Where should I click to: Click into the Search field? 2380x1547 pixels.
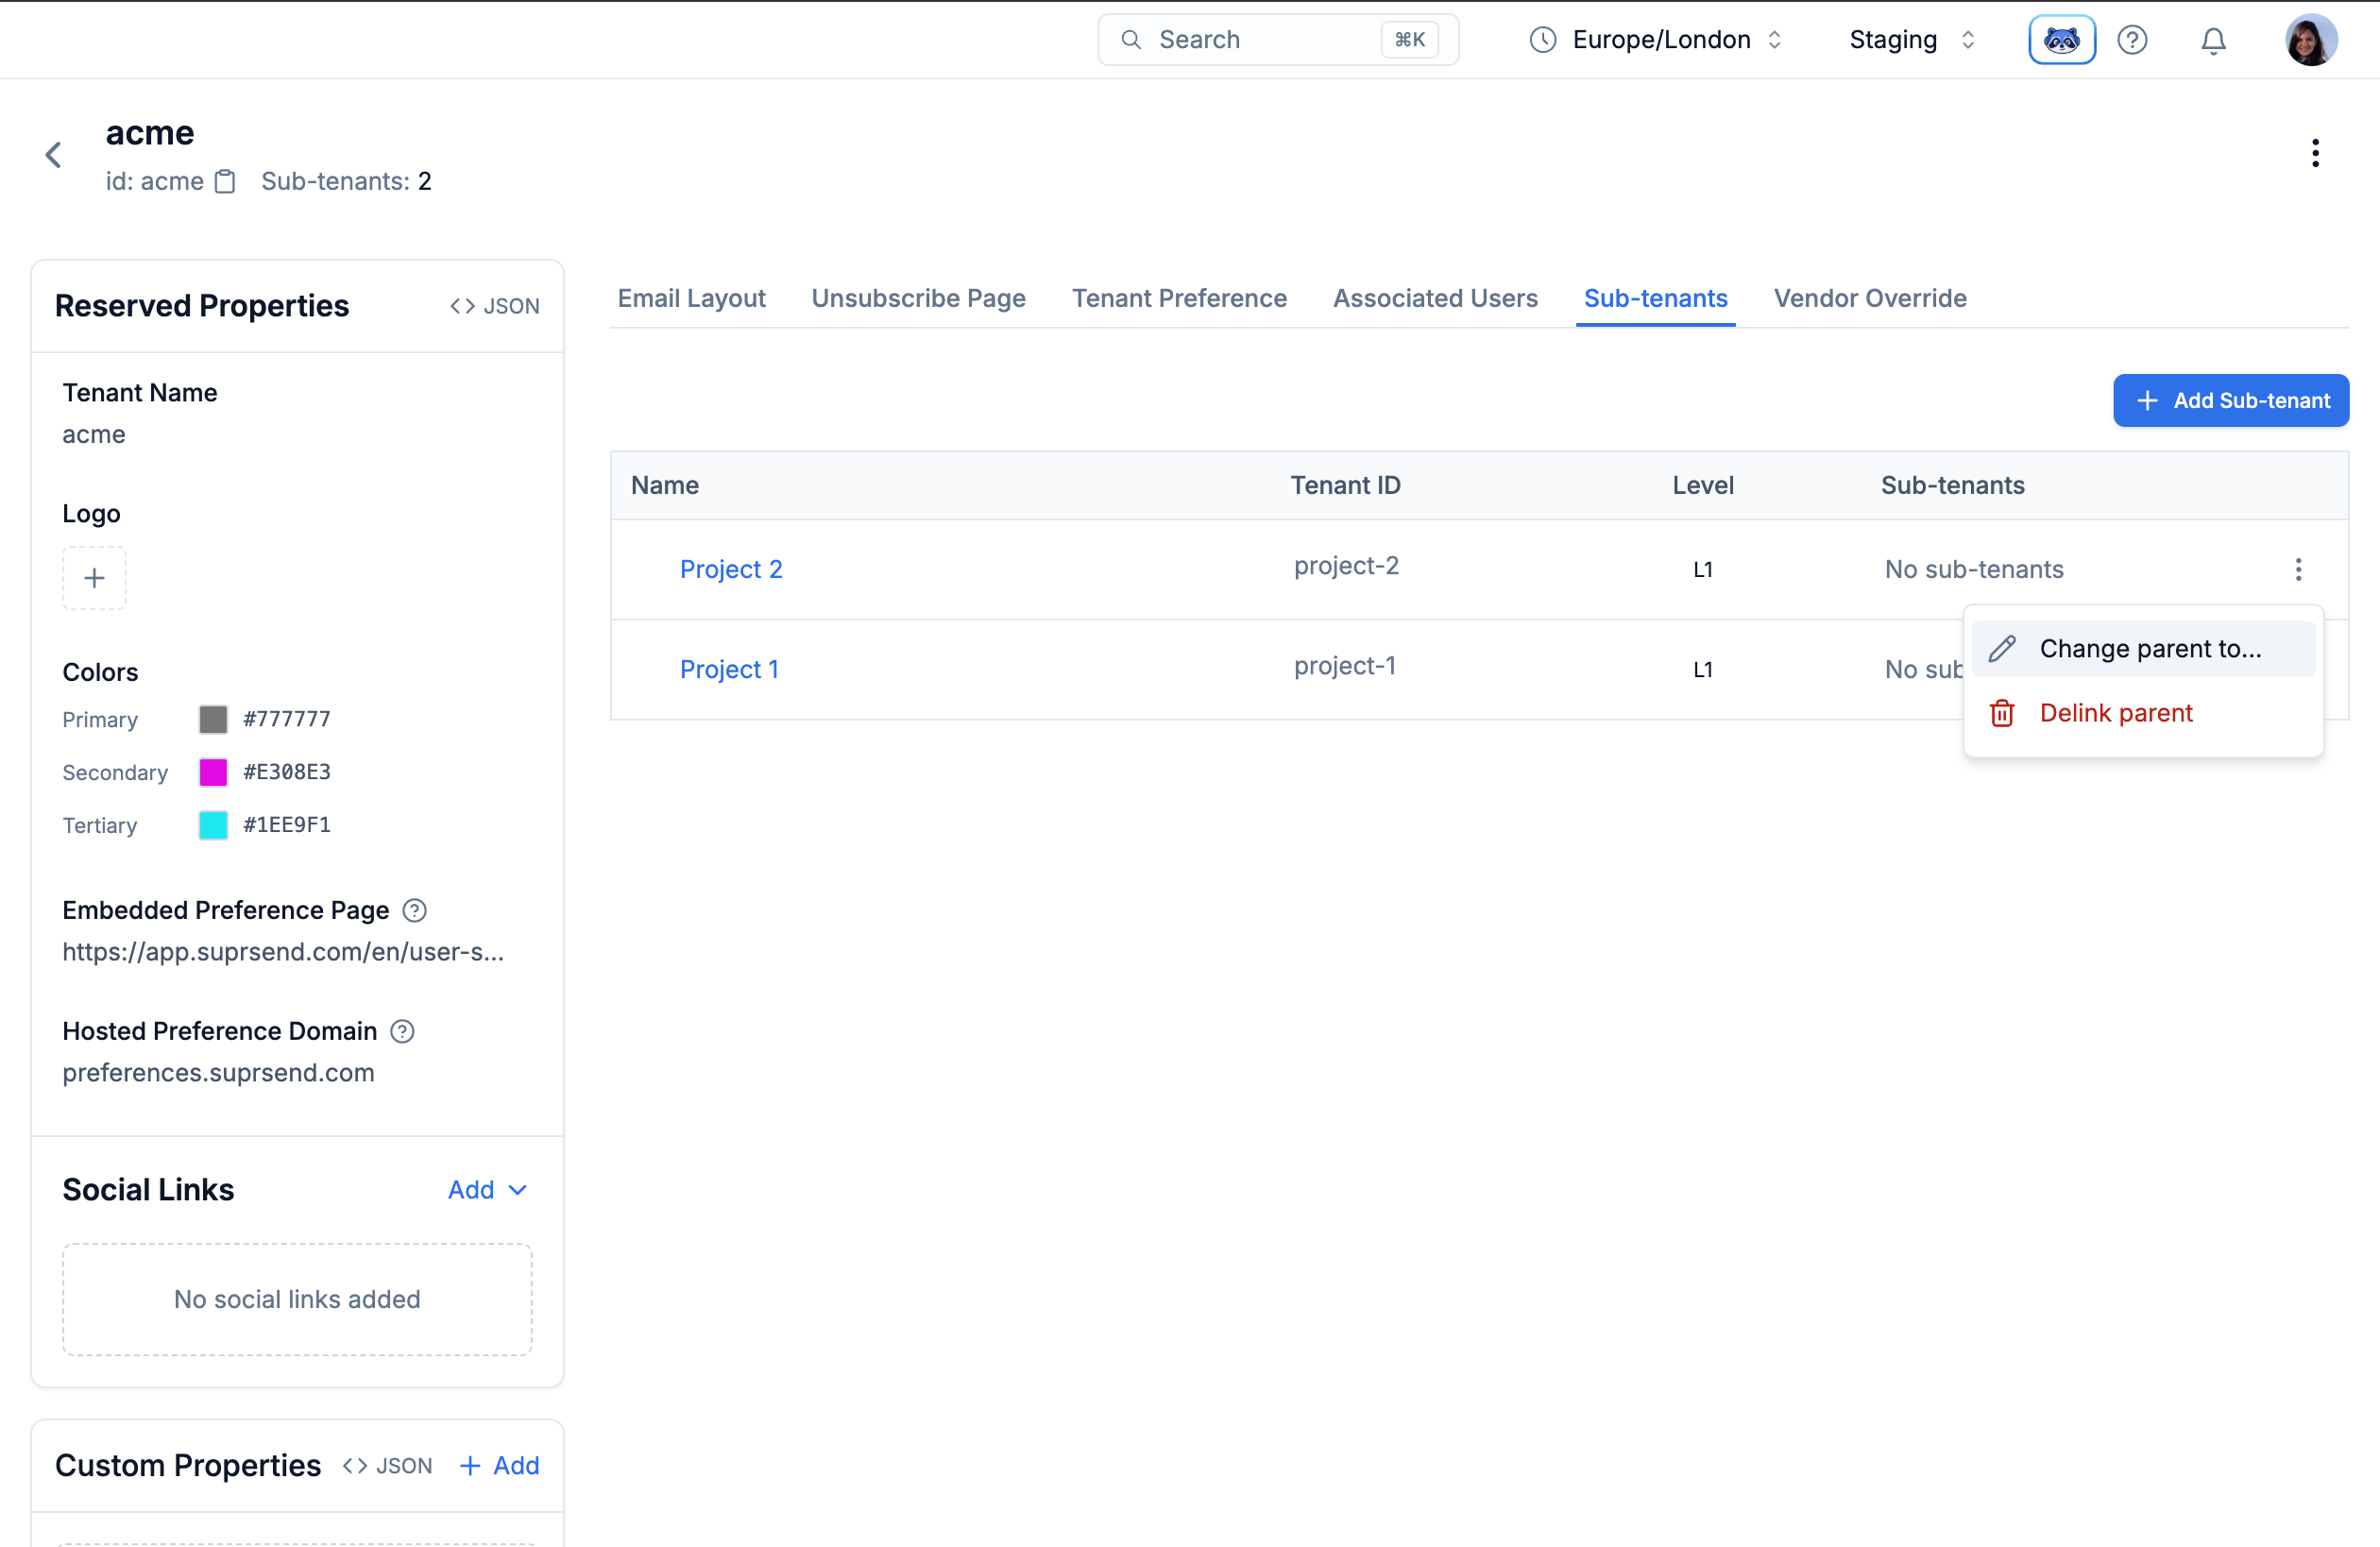click(1277, 40)
